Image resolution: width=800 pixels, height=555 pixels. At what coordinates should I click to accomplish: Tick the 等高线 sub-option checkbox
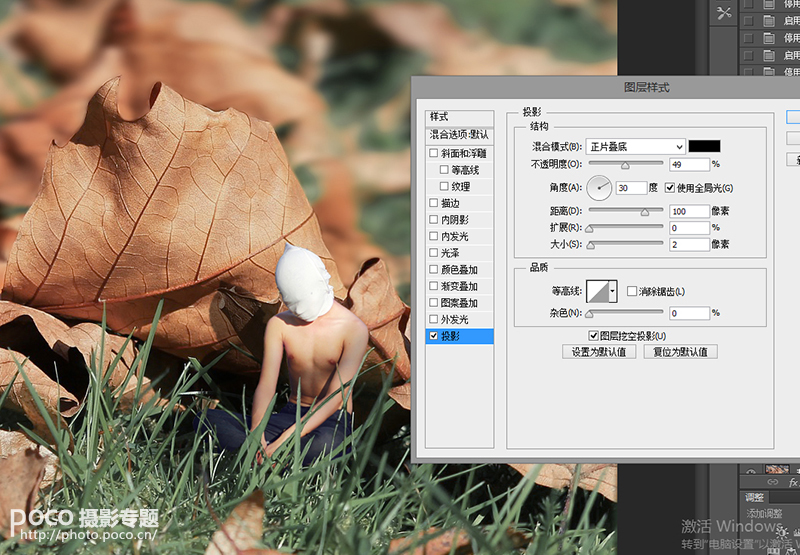(444, 170)
